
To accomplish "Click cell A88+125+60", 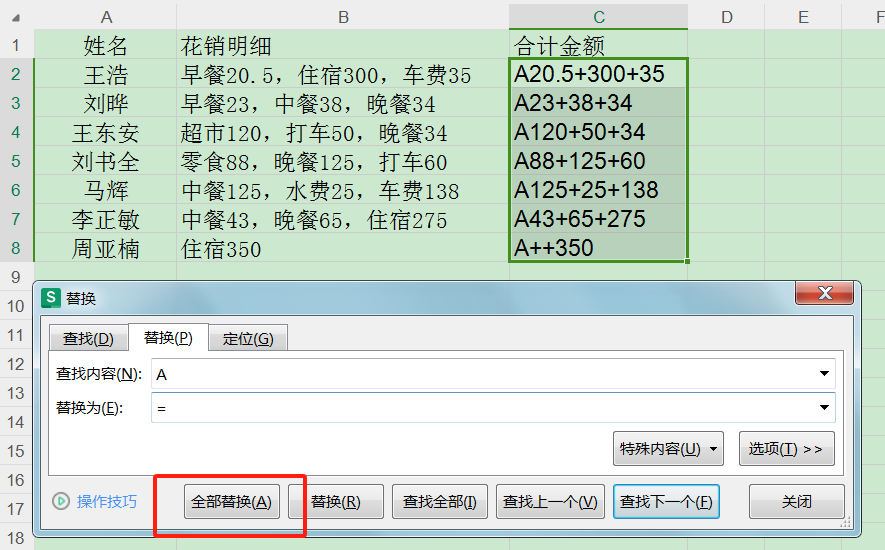I will click(x=598, y=161).
